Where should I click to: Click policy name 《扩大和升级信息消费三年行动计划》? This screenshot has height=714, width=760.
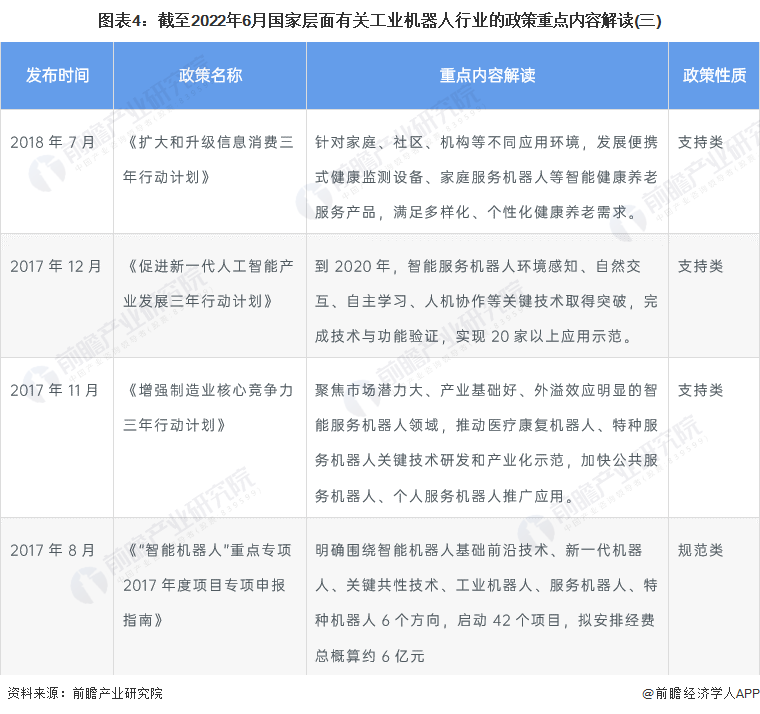208,159
